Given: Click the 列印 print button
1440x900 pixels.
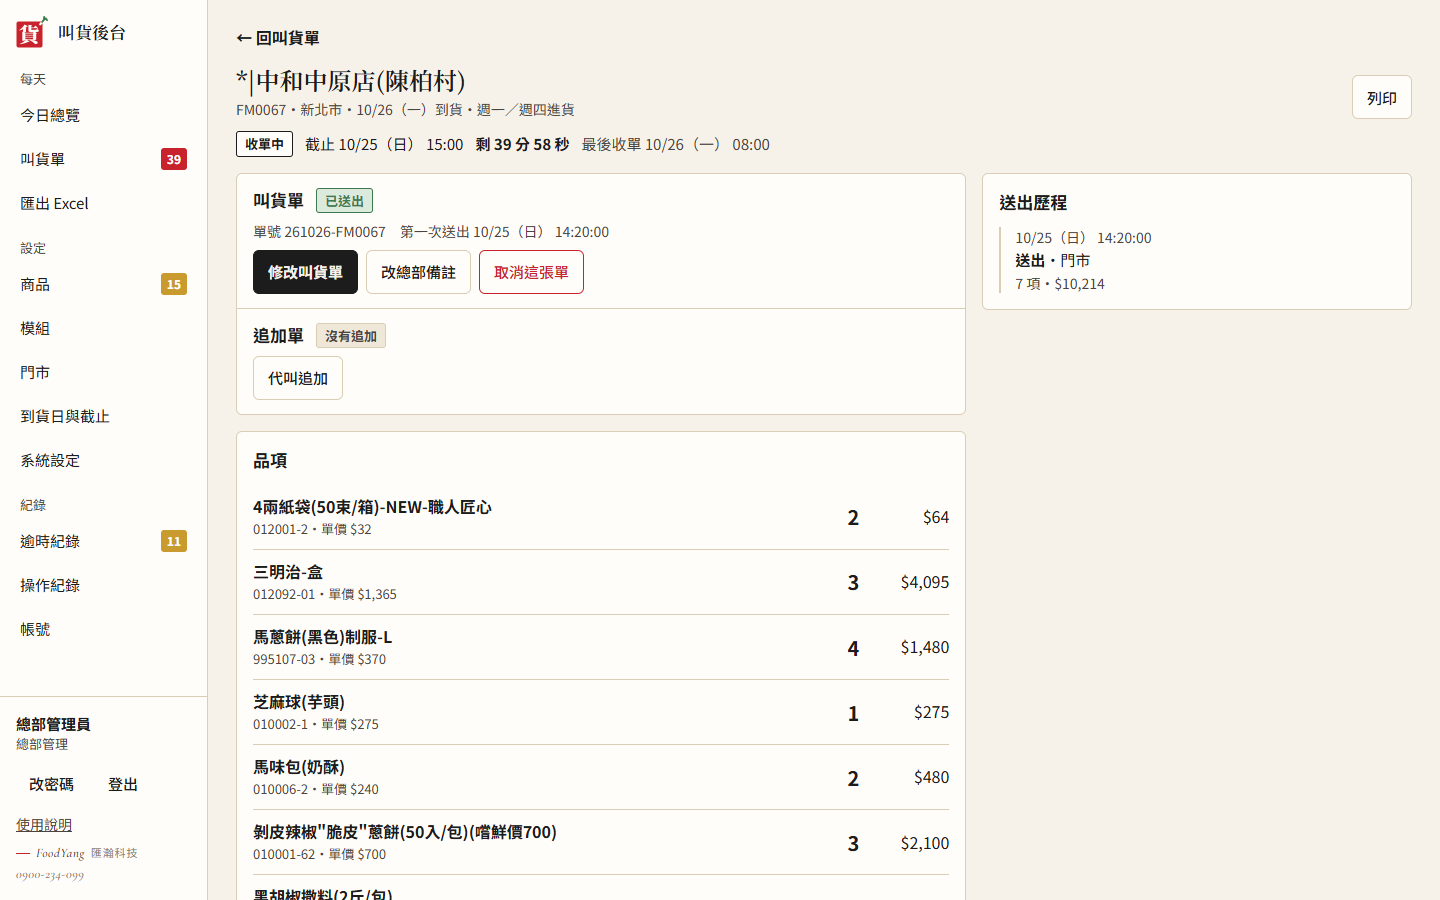Looking at the screenshot, I should pyautogui.click(x=1382, y=97).
